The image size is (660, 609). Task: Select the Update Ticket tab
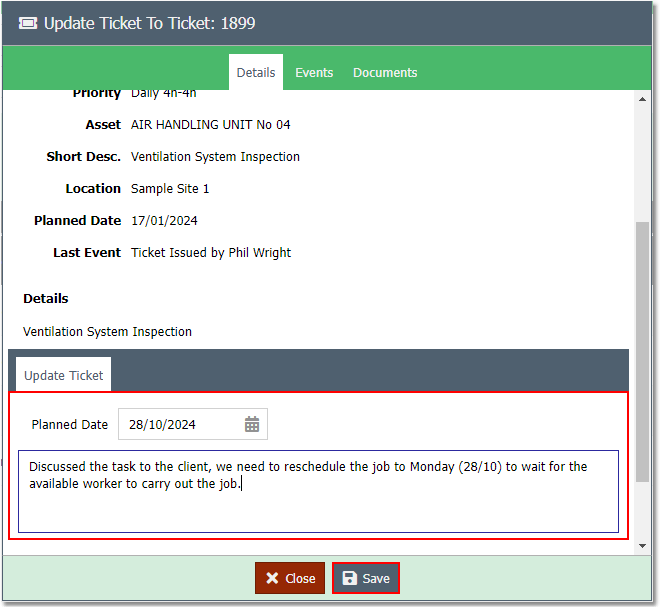coord(64,375)
